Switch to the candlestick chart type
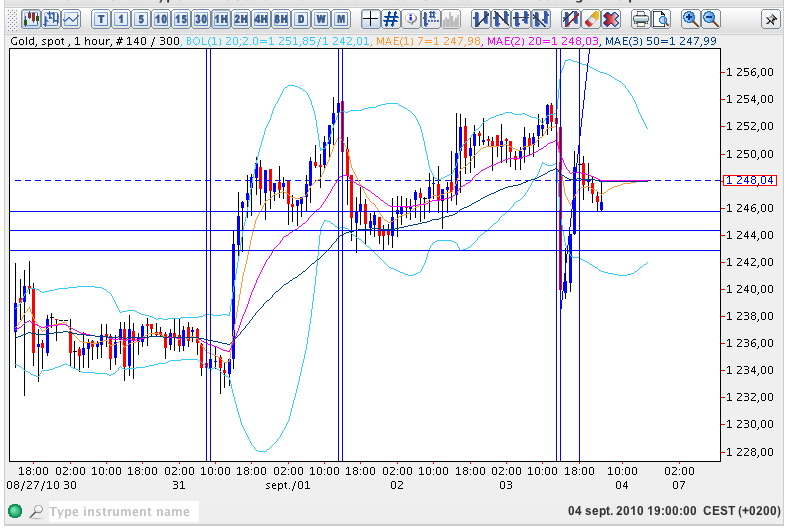787x529 pixels. [31, 19]
